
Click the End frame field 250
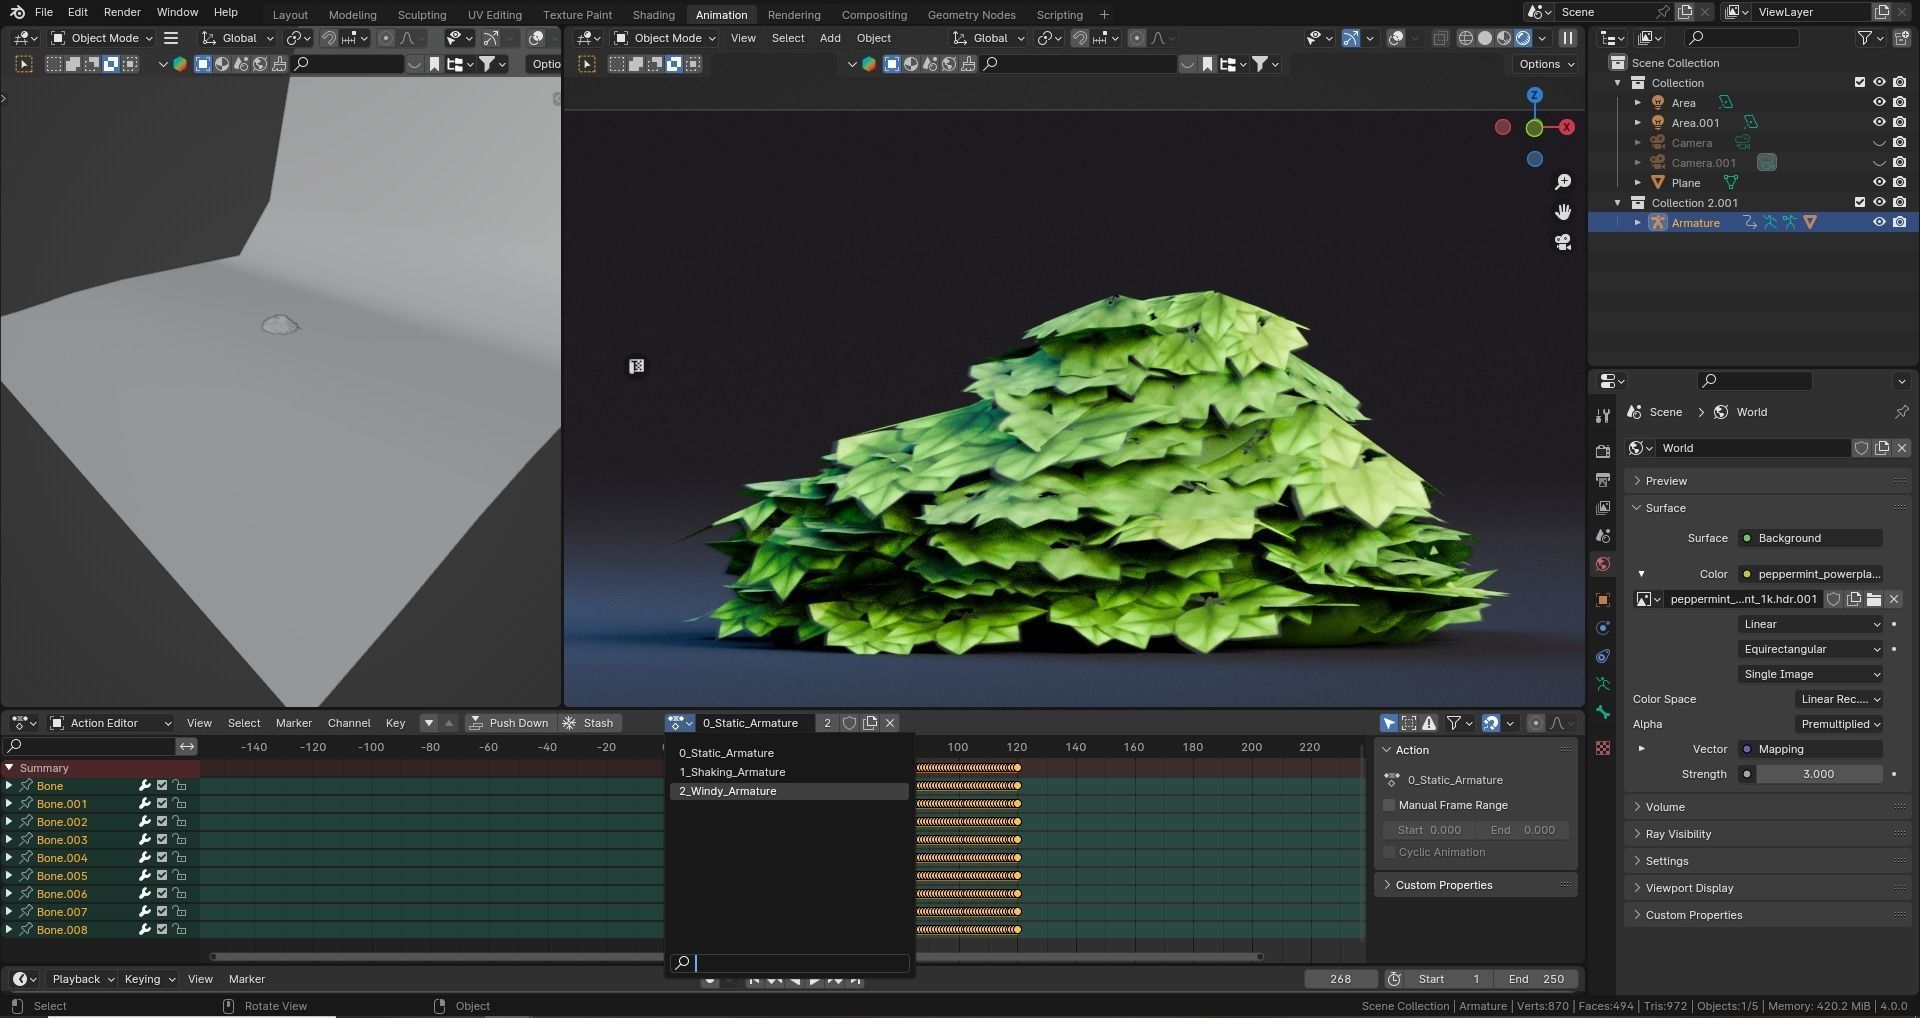[x=1535, y=979]
